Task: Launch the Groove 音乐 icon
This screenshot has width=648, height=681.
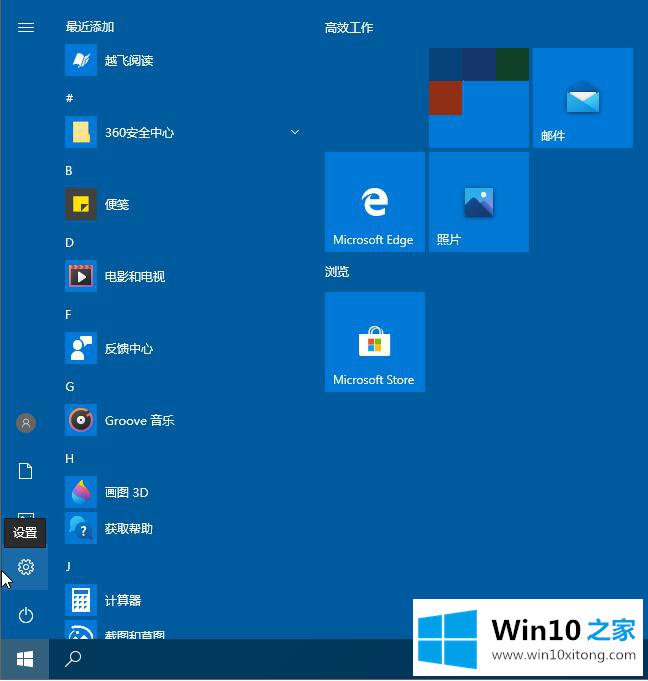Action: pyautogui.click(x=81, y=420)
